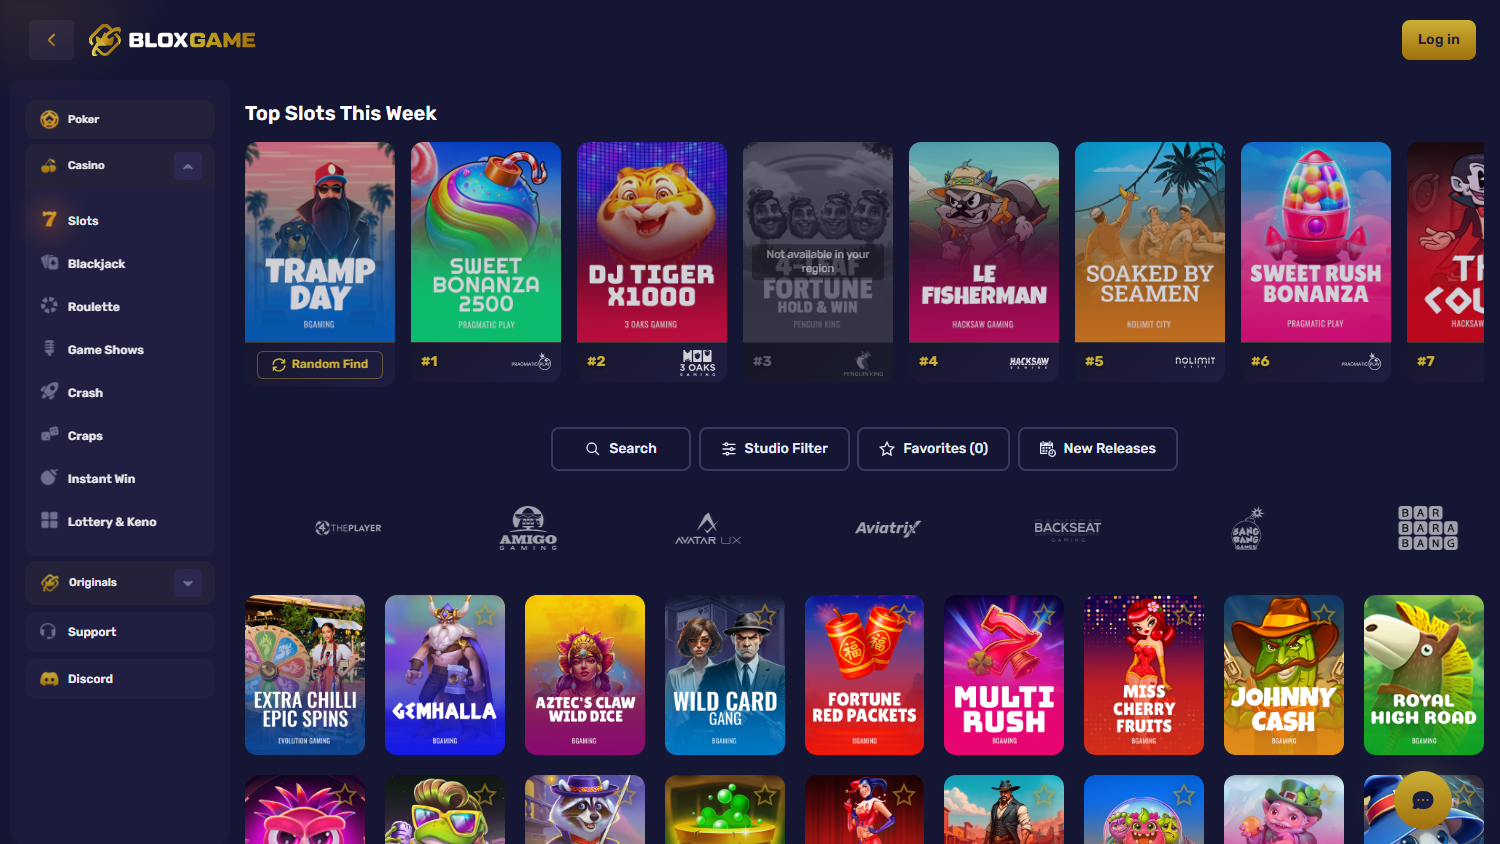Open Tramp Day slot thumbnail
Viewport: 1500px width, 844px height.
[x=320, y=242]
